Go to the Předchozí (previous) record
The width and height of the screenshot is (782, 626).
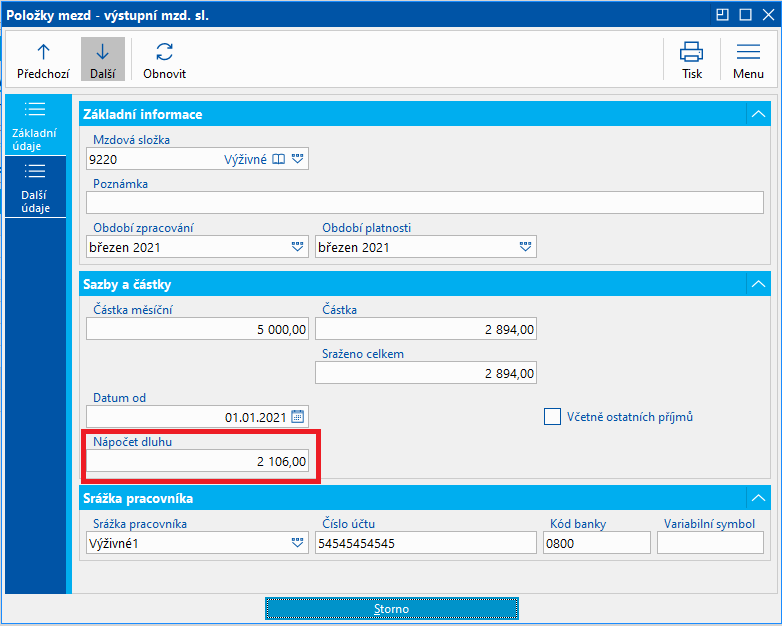point(43,60)
